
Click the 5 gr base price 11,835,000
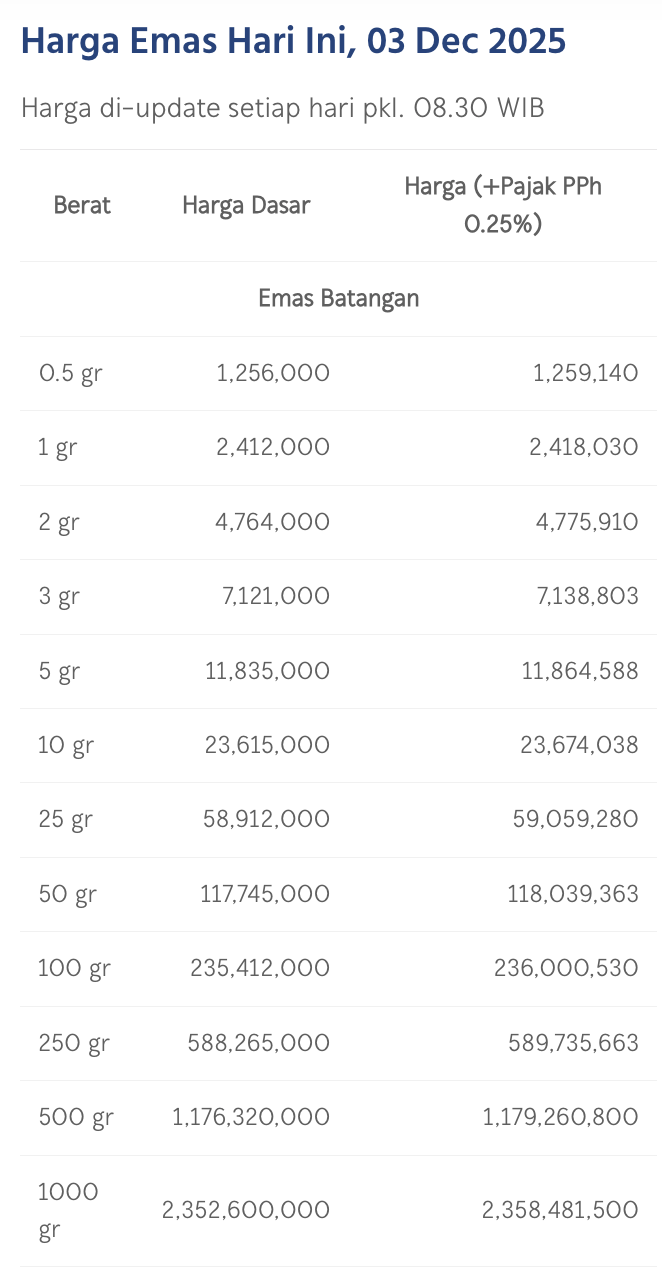click(x=267, y=670)
